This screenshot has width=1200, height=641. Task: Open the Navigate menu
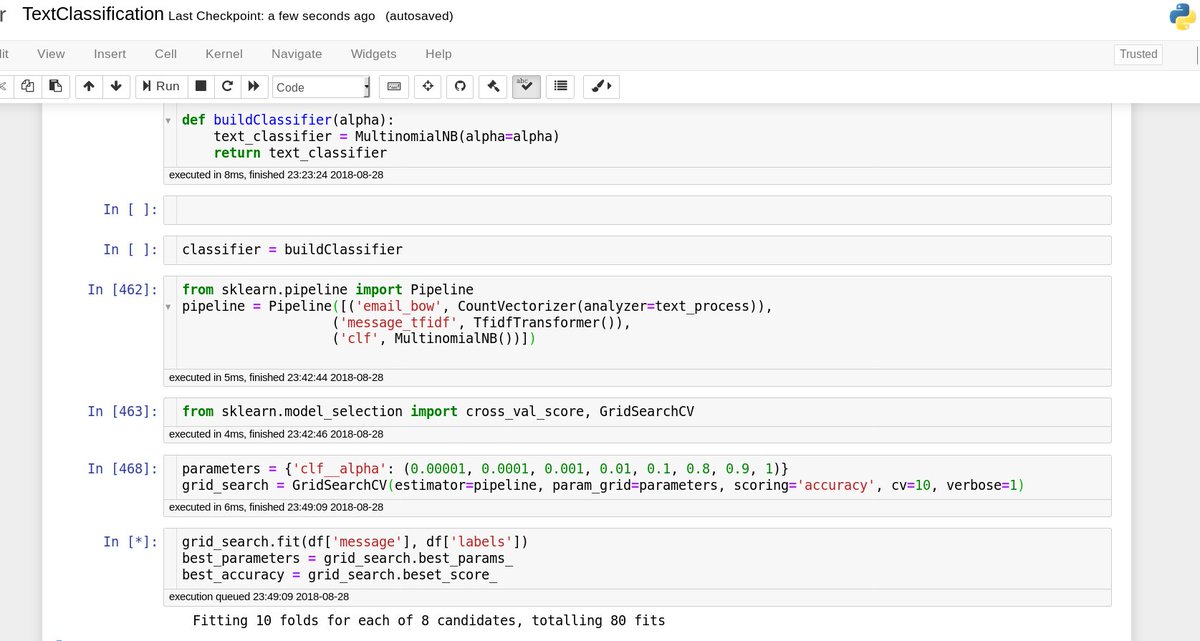pyautogui.click(x=297, y=54)
